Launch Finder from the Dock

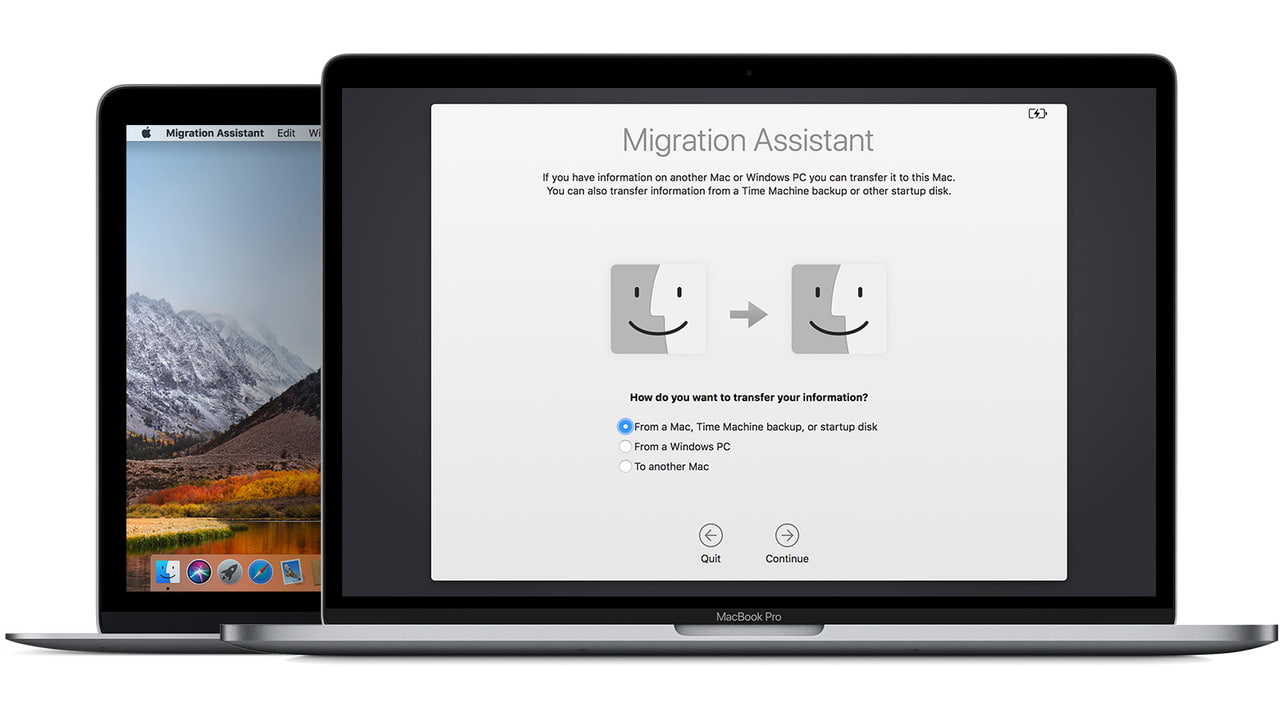[168, 571]
